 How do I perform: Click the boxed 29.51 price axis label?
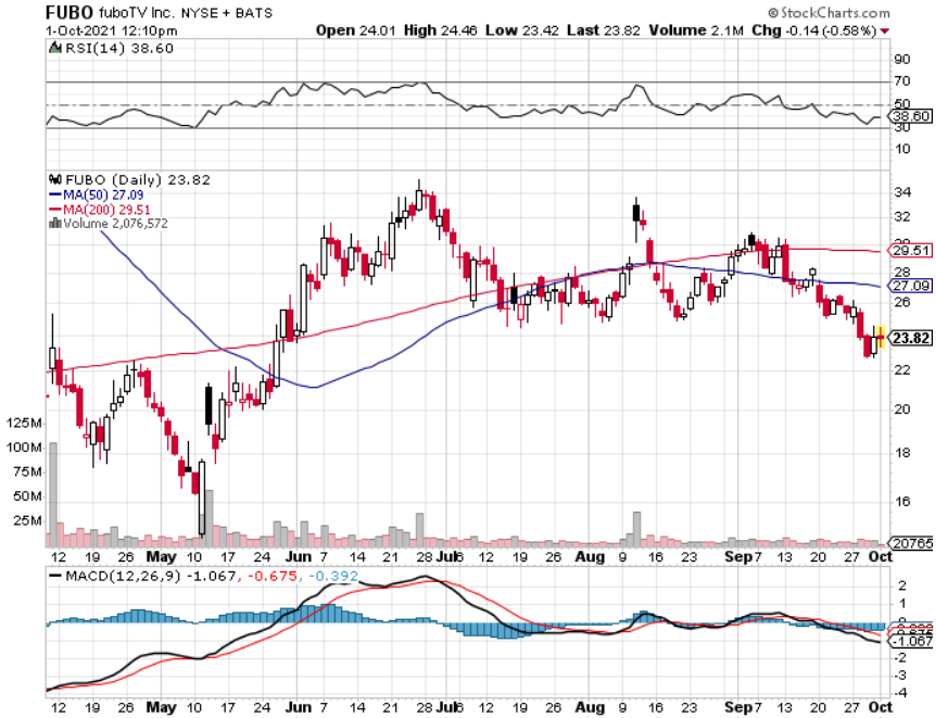(x=912, y=250)
